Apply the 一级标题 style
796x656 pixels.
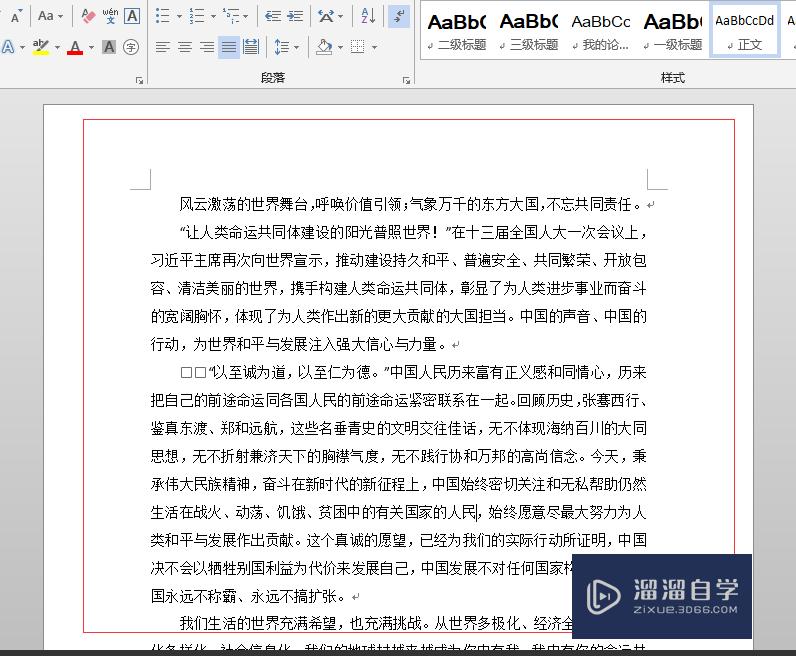(673, 31)
